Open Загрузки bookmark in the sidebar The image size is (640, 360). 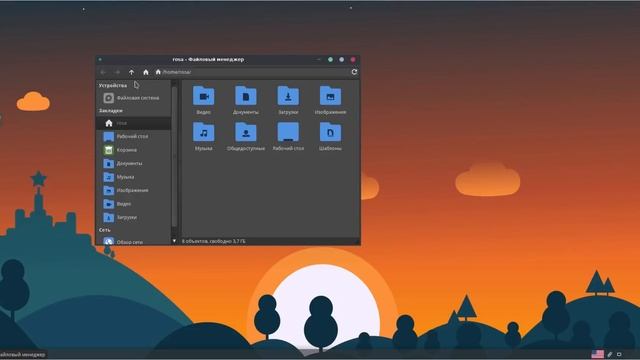coord(133,217)
